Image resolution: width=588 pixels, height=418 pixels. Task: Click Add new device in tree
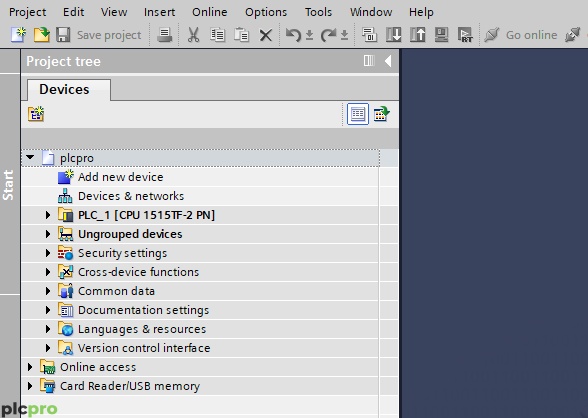pyautogui.click(x=121, y=177)
